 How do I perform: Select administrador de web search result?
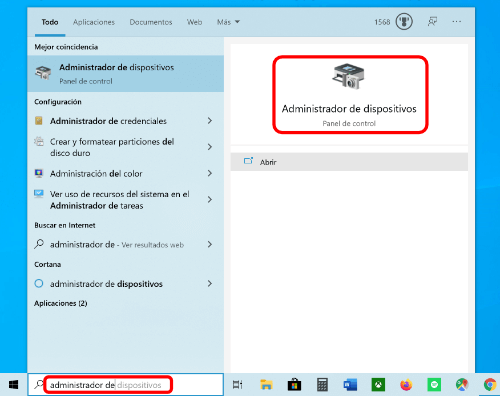(x=126, y=244)
